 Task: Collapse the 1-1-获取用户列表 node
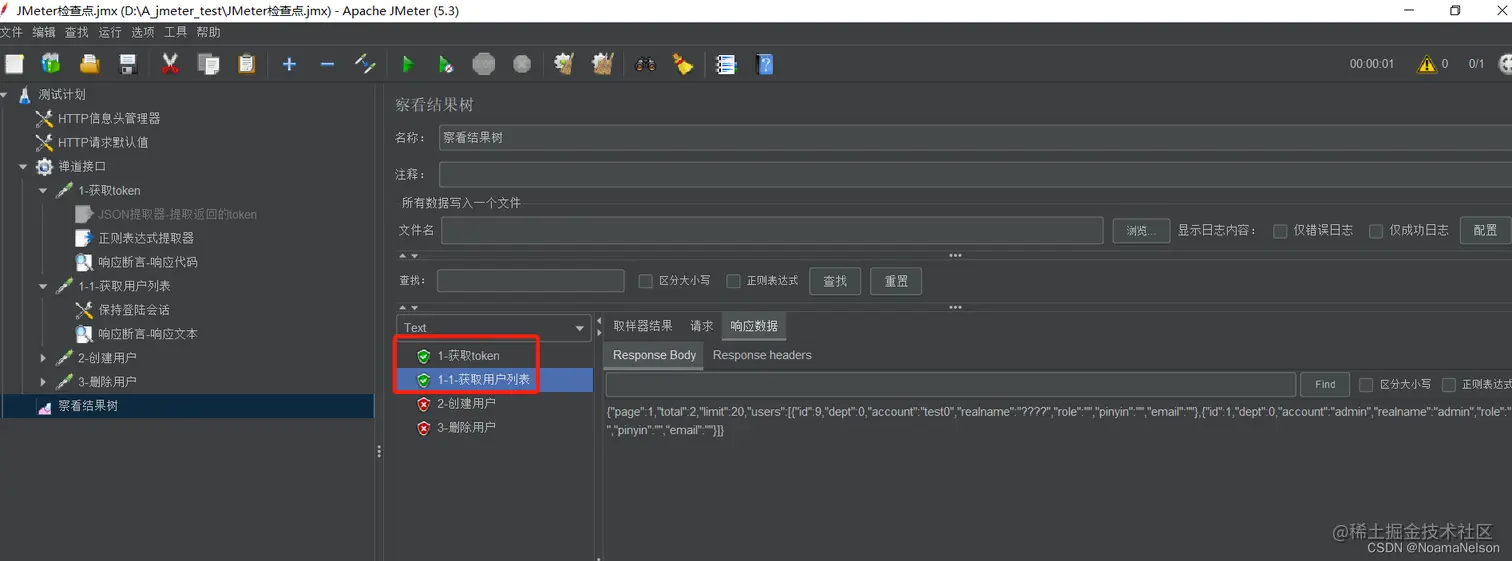pos(43,286)
